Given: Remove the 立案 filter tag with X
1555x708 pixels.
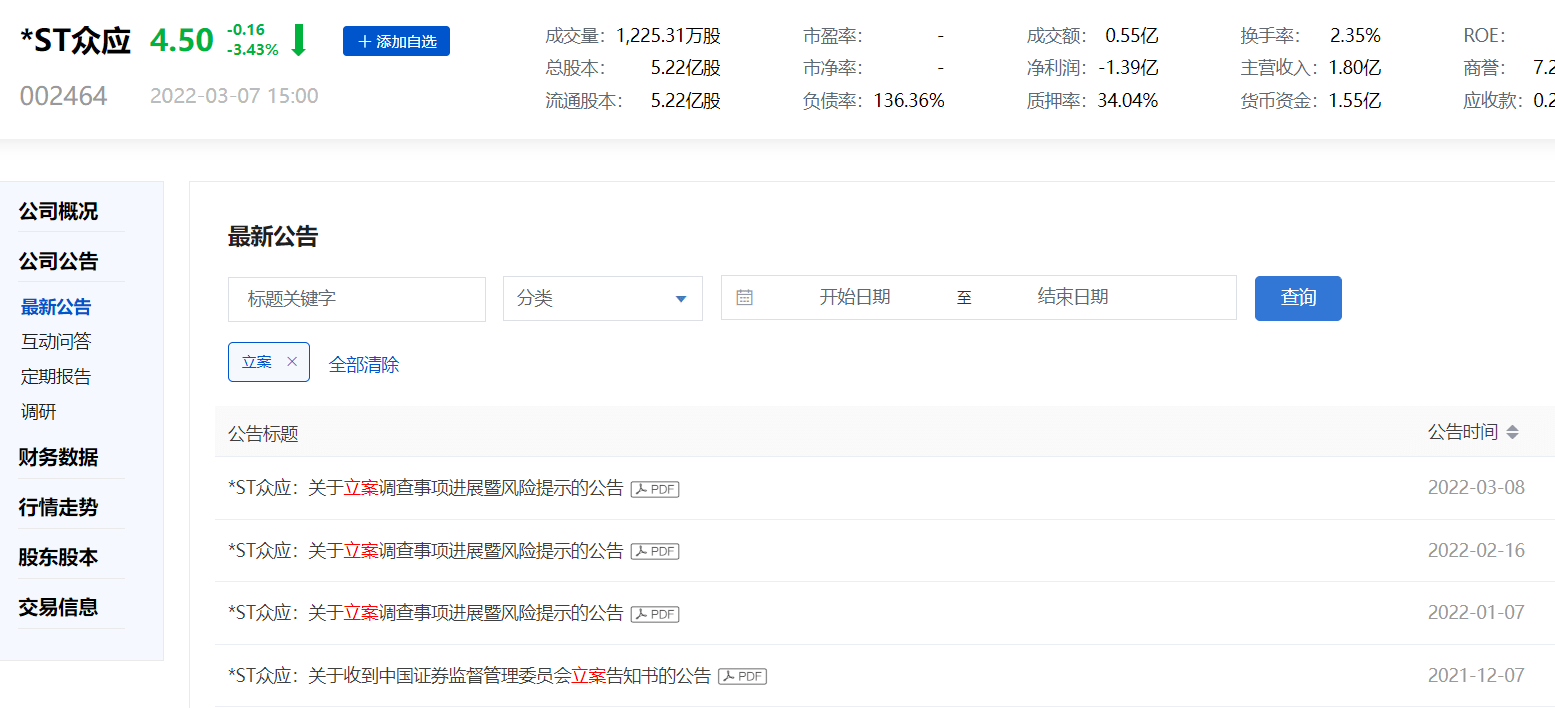Looking at the screenshot, I should coord(292,362).
